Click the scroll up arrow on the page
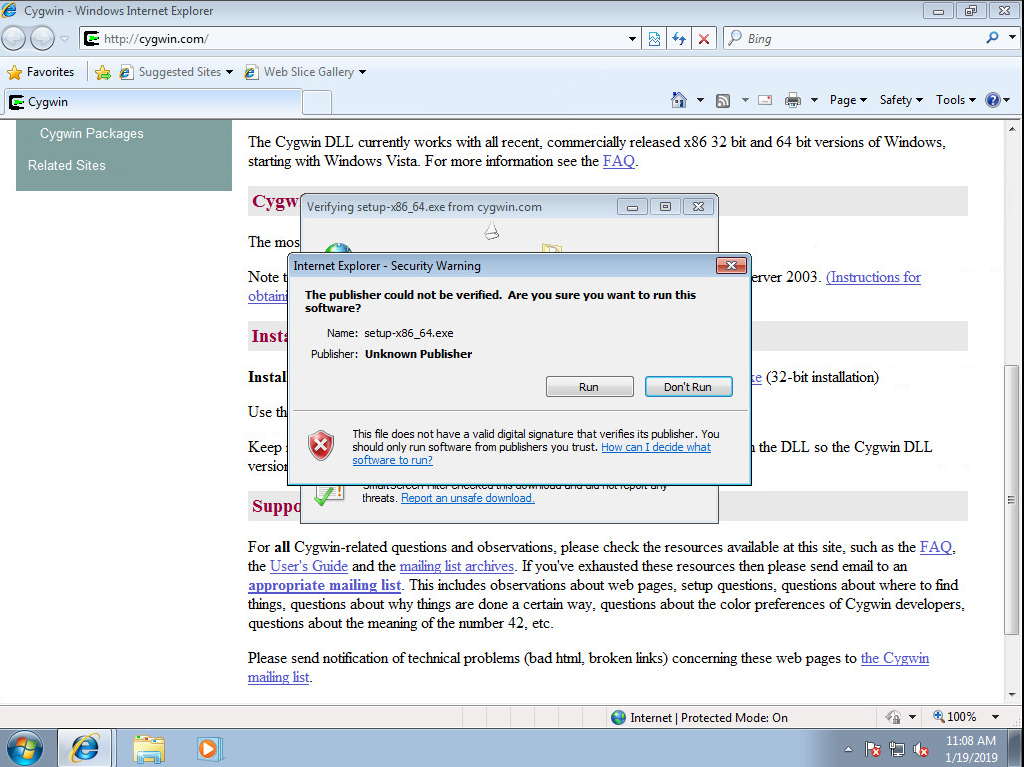1024x767 pixels. (1012, 129)
